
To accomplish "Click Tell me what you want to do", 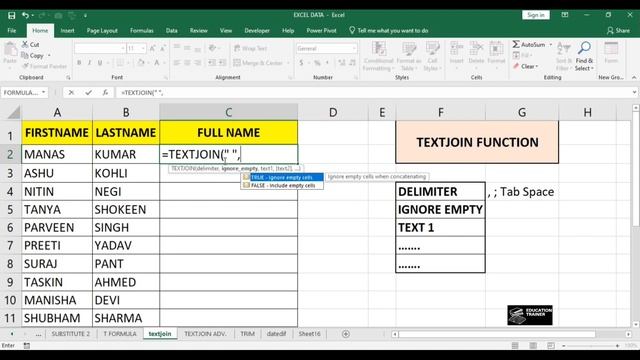I will pyautogui.click(x=393, y=30).
